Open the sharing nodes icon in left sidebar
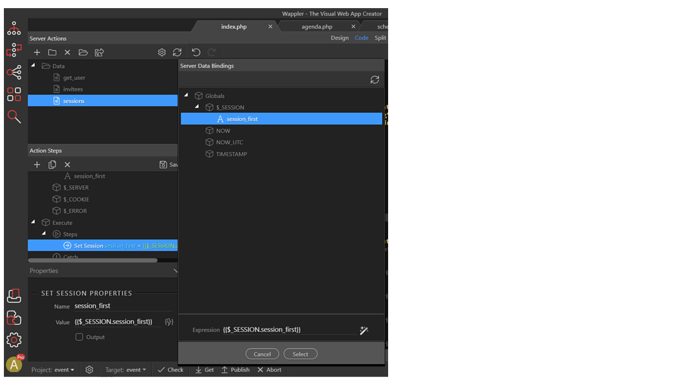This screenshot has height=388, width=690. click(x=14, y=72)
